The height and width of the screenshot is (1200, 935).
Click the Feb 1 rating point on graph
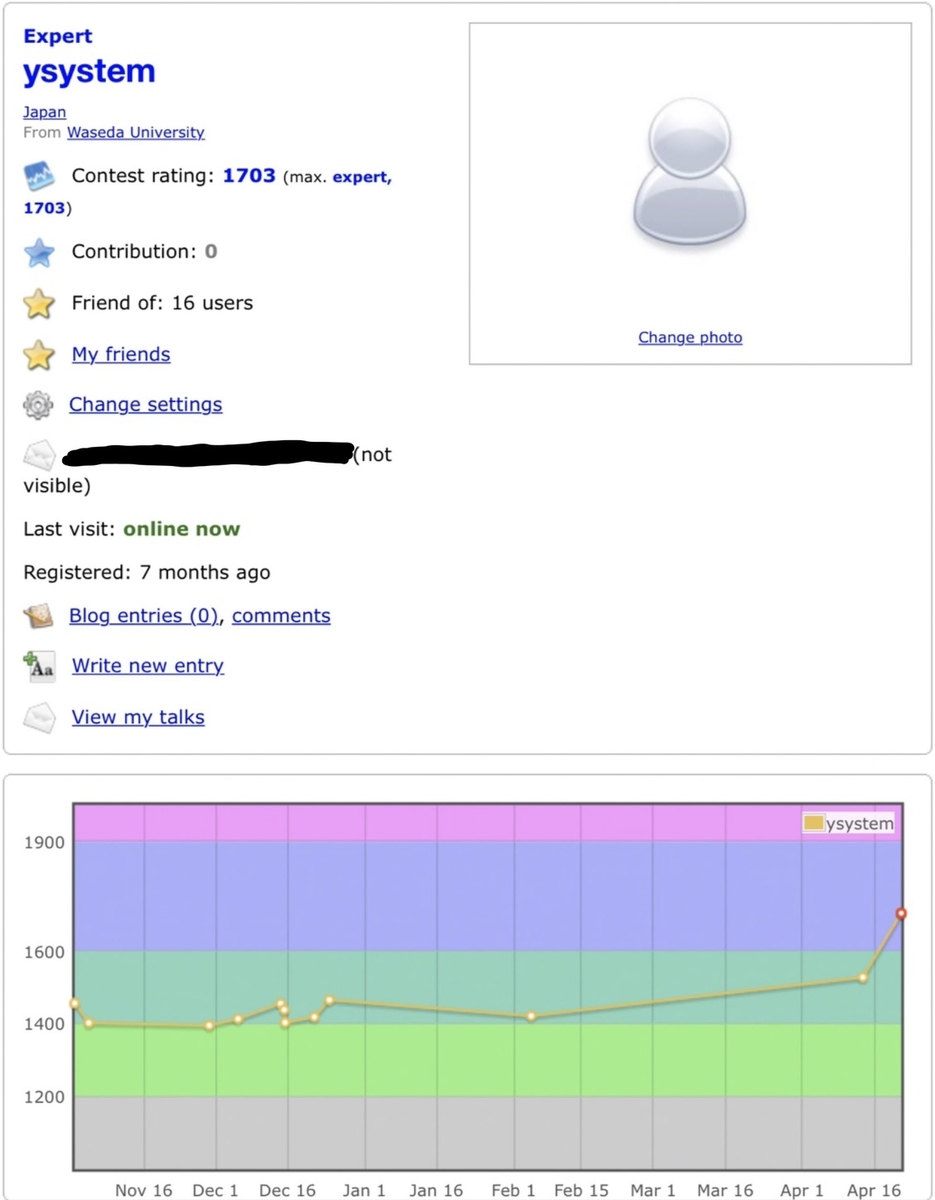point(531,1016)
